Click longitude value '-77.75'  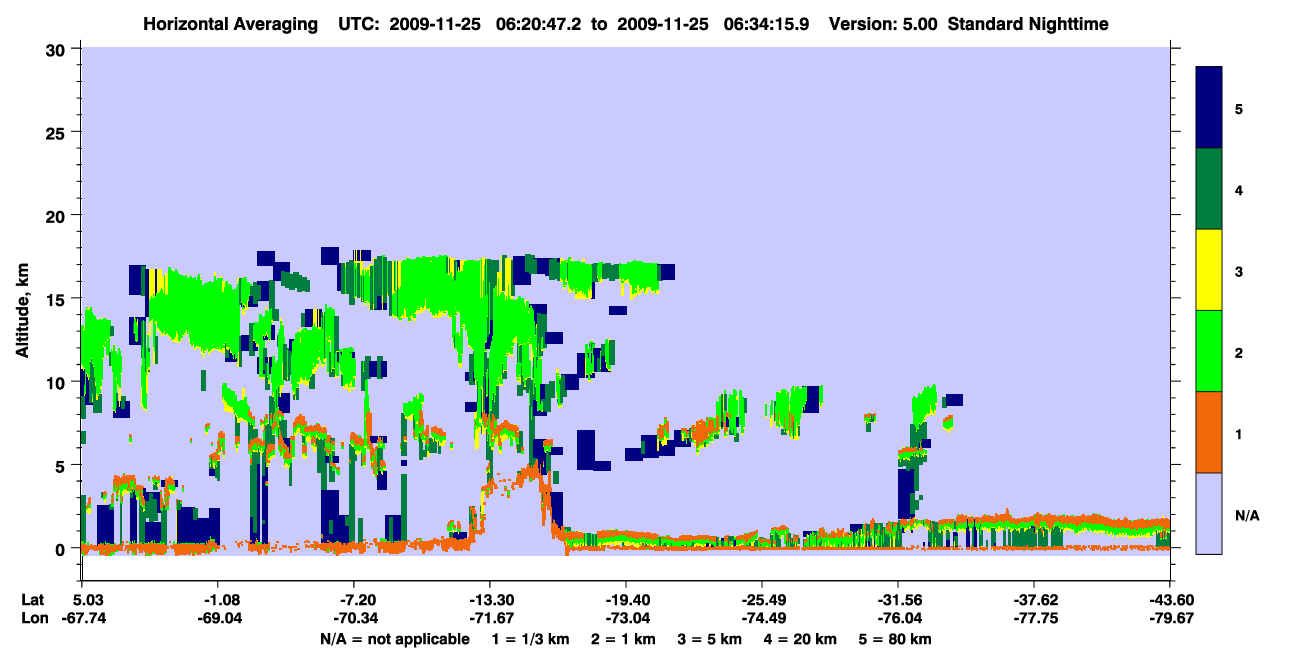1034,618
